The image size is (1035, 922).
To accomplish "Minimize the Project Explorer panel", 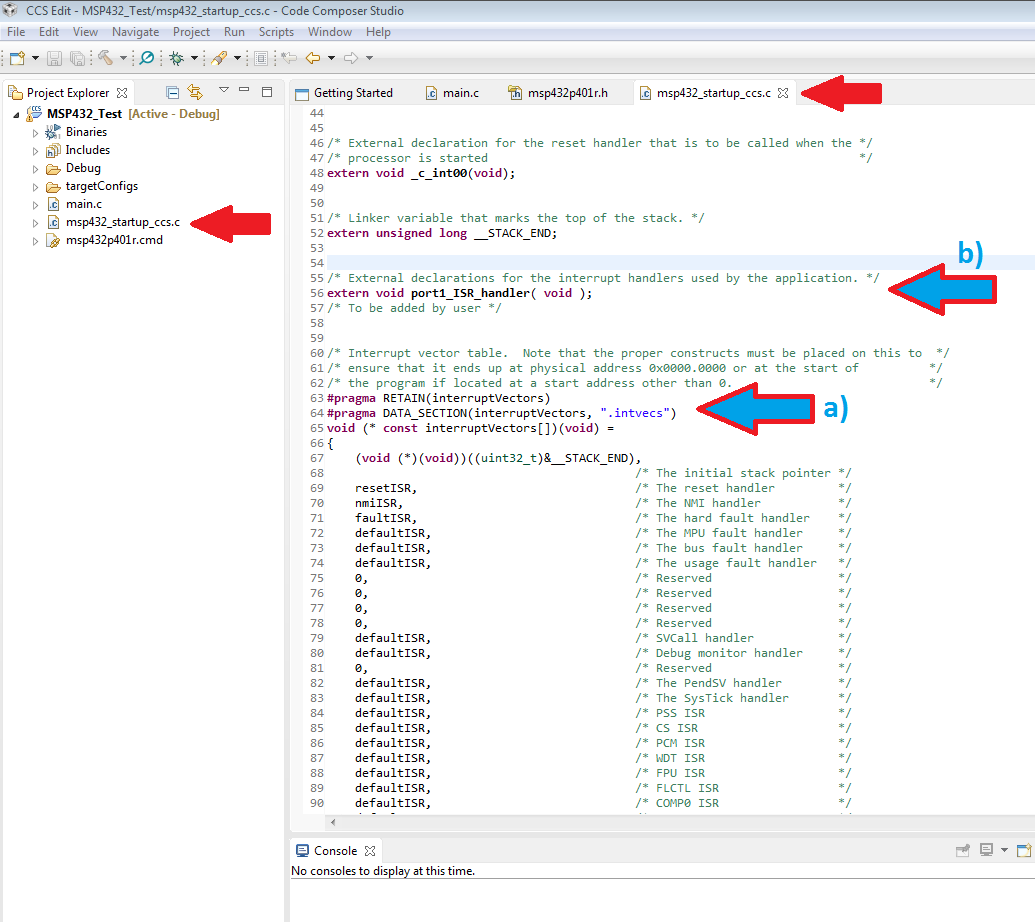I will tap(244, 90).
